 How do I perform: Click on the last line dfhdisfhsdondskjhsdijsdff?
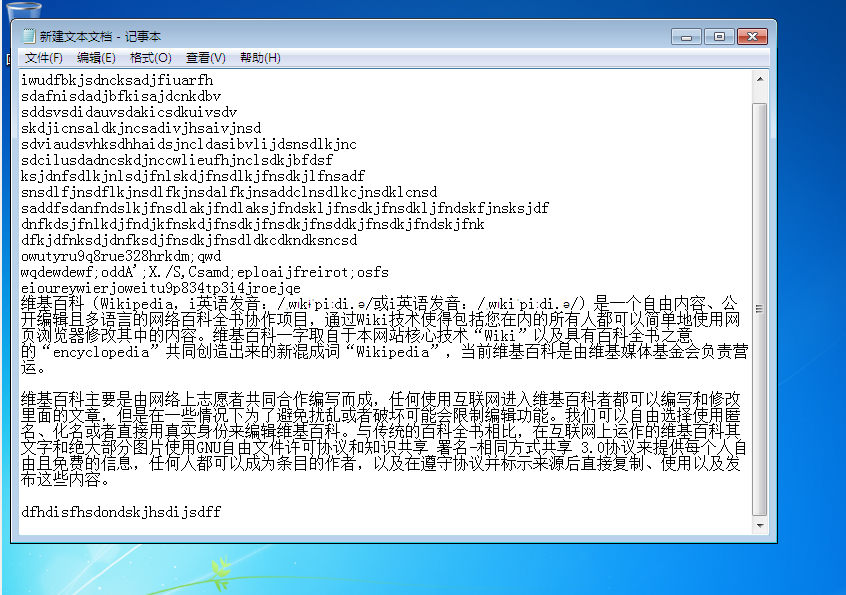point(119,511)
